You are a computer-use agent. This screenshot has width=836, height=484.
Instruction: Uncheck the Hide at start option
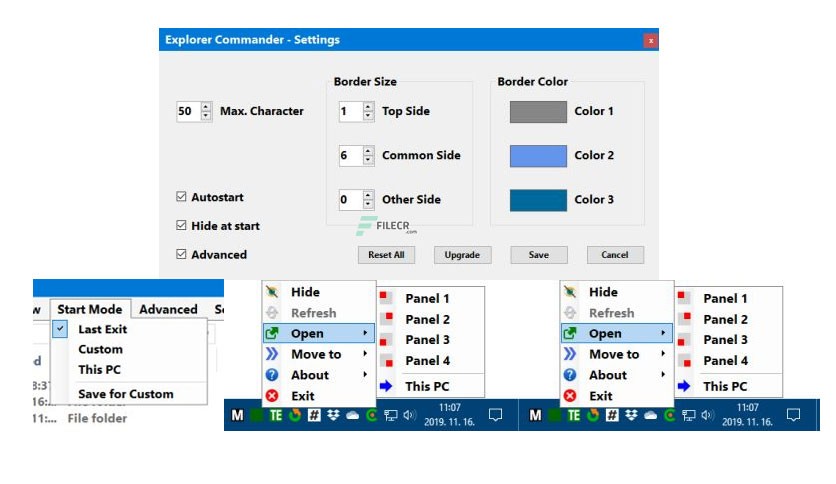[181, 225]
